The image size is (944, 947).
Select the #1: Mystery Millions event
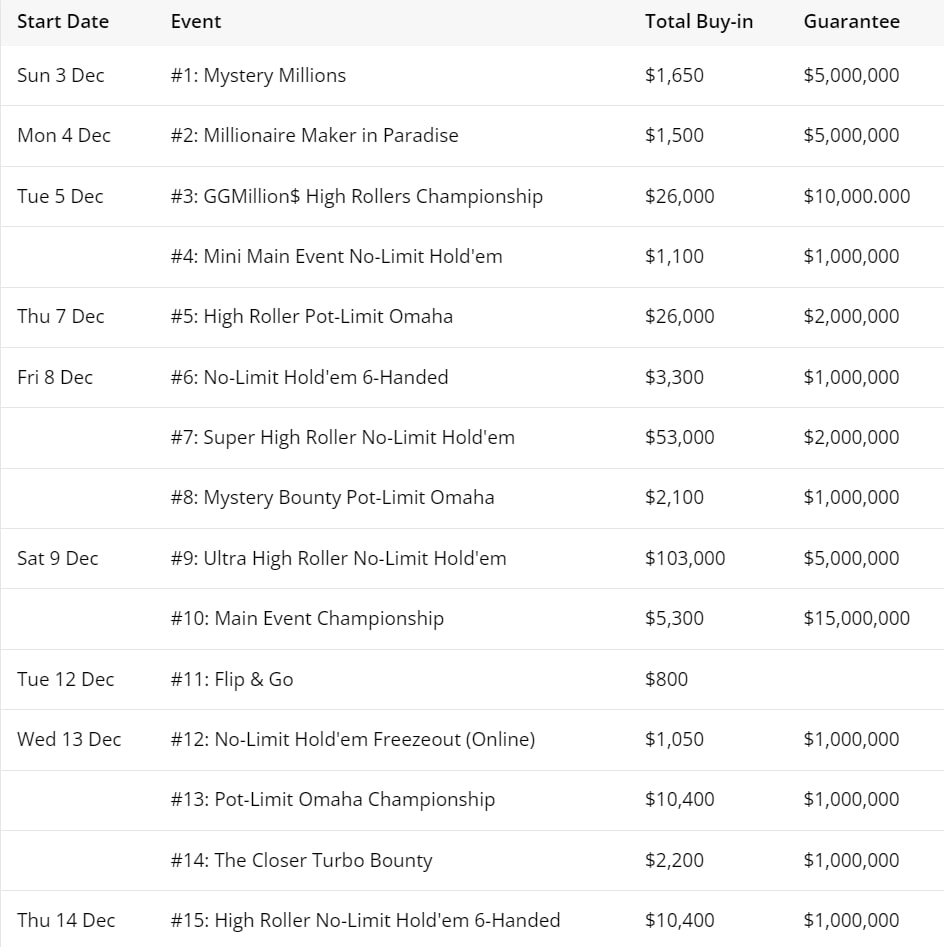(258, 75)
